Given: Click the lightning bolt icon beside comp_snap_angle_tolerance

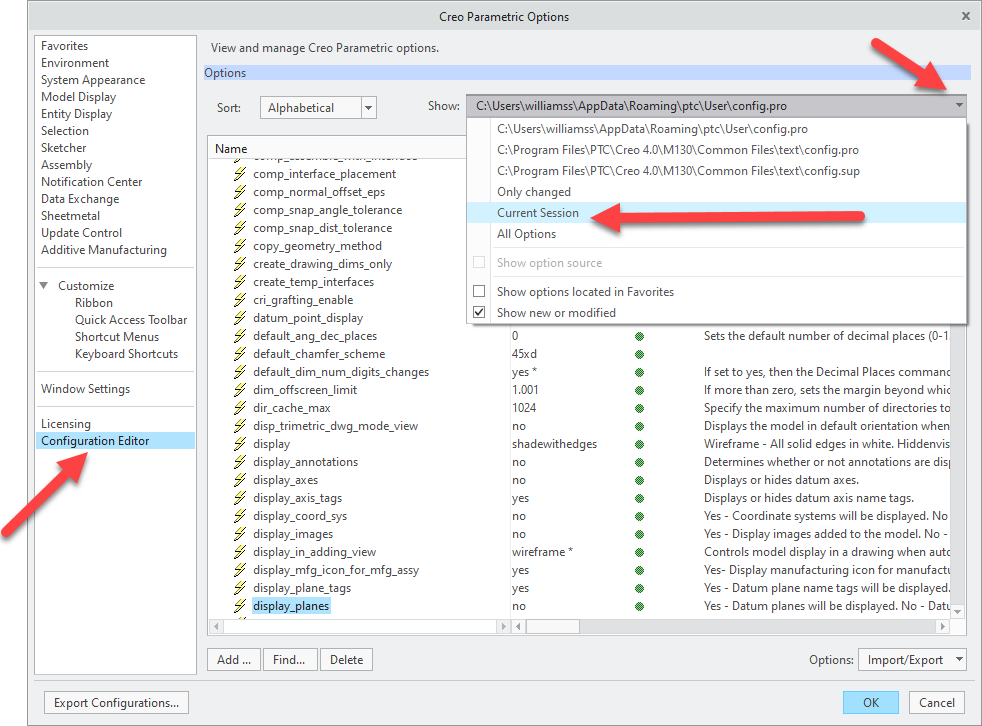Looking at the screenshot, I should [x=241, y=209].
